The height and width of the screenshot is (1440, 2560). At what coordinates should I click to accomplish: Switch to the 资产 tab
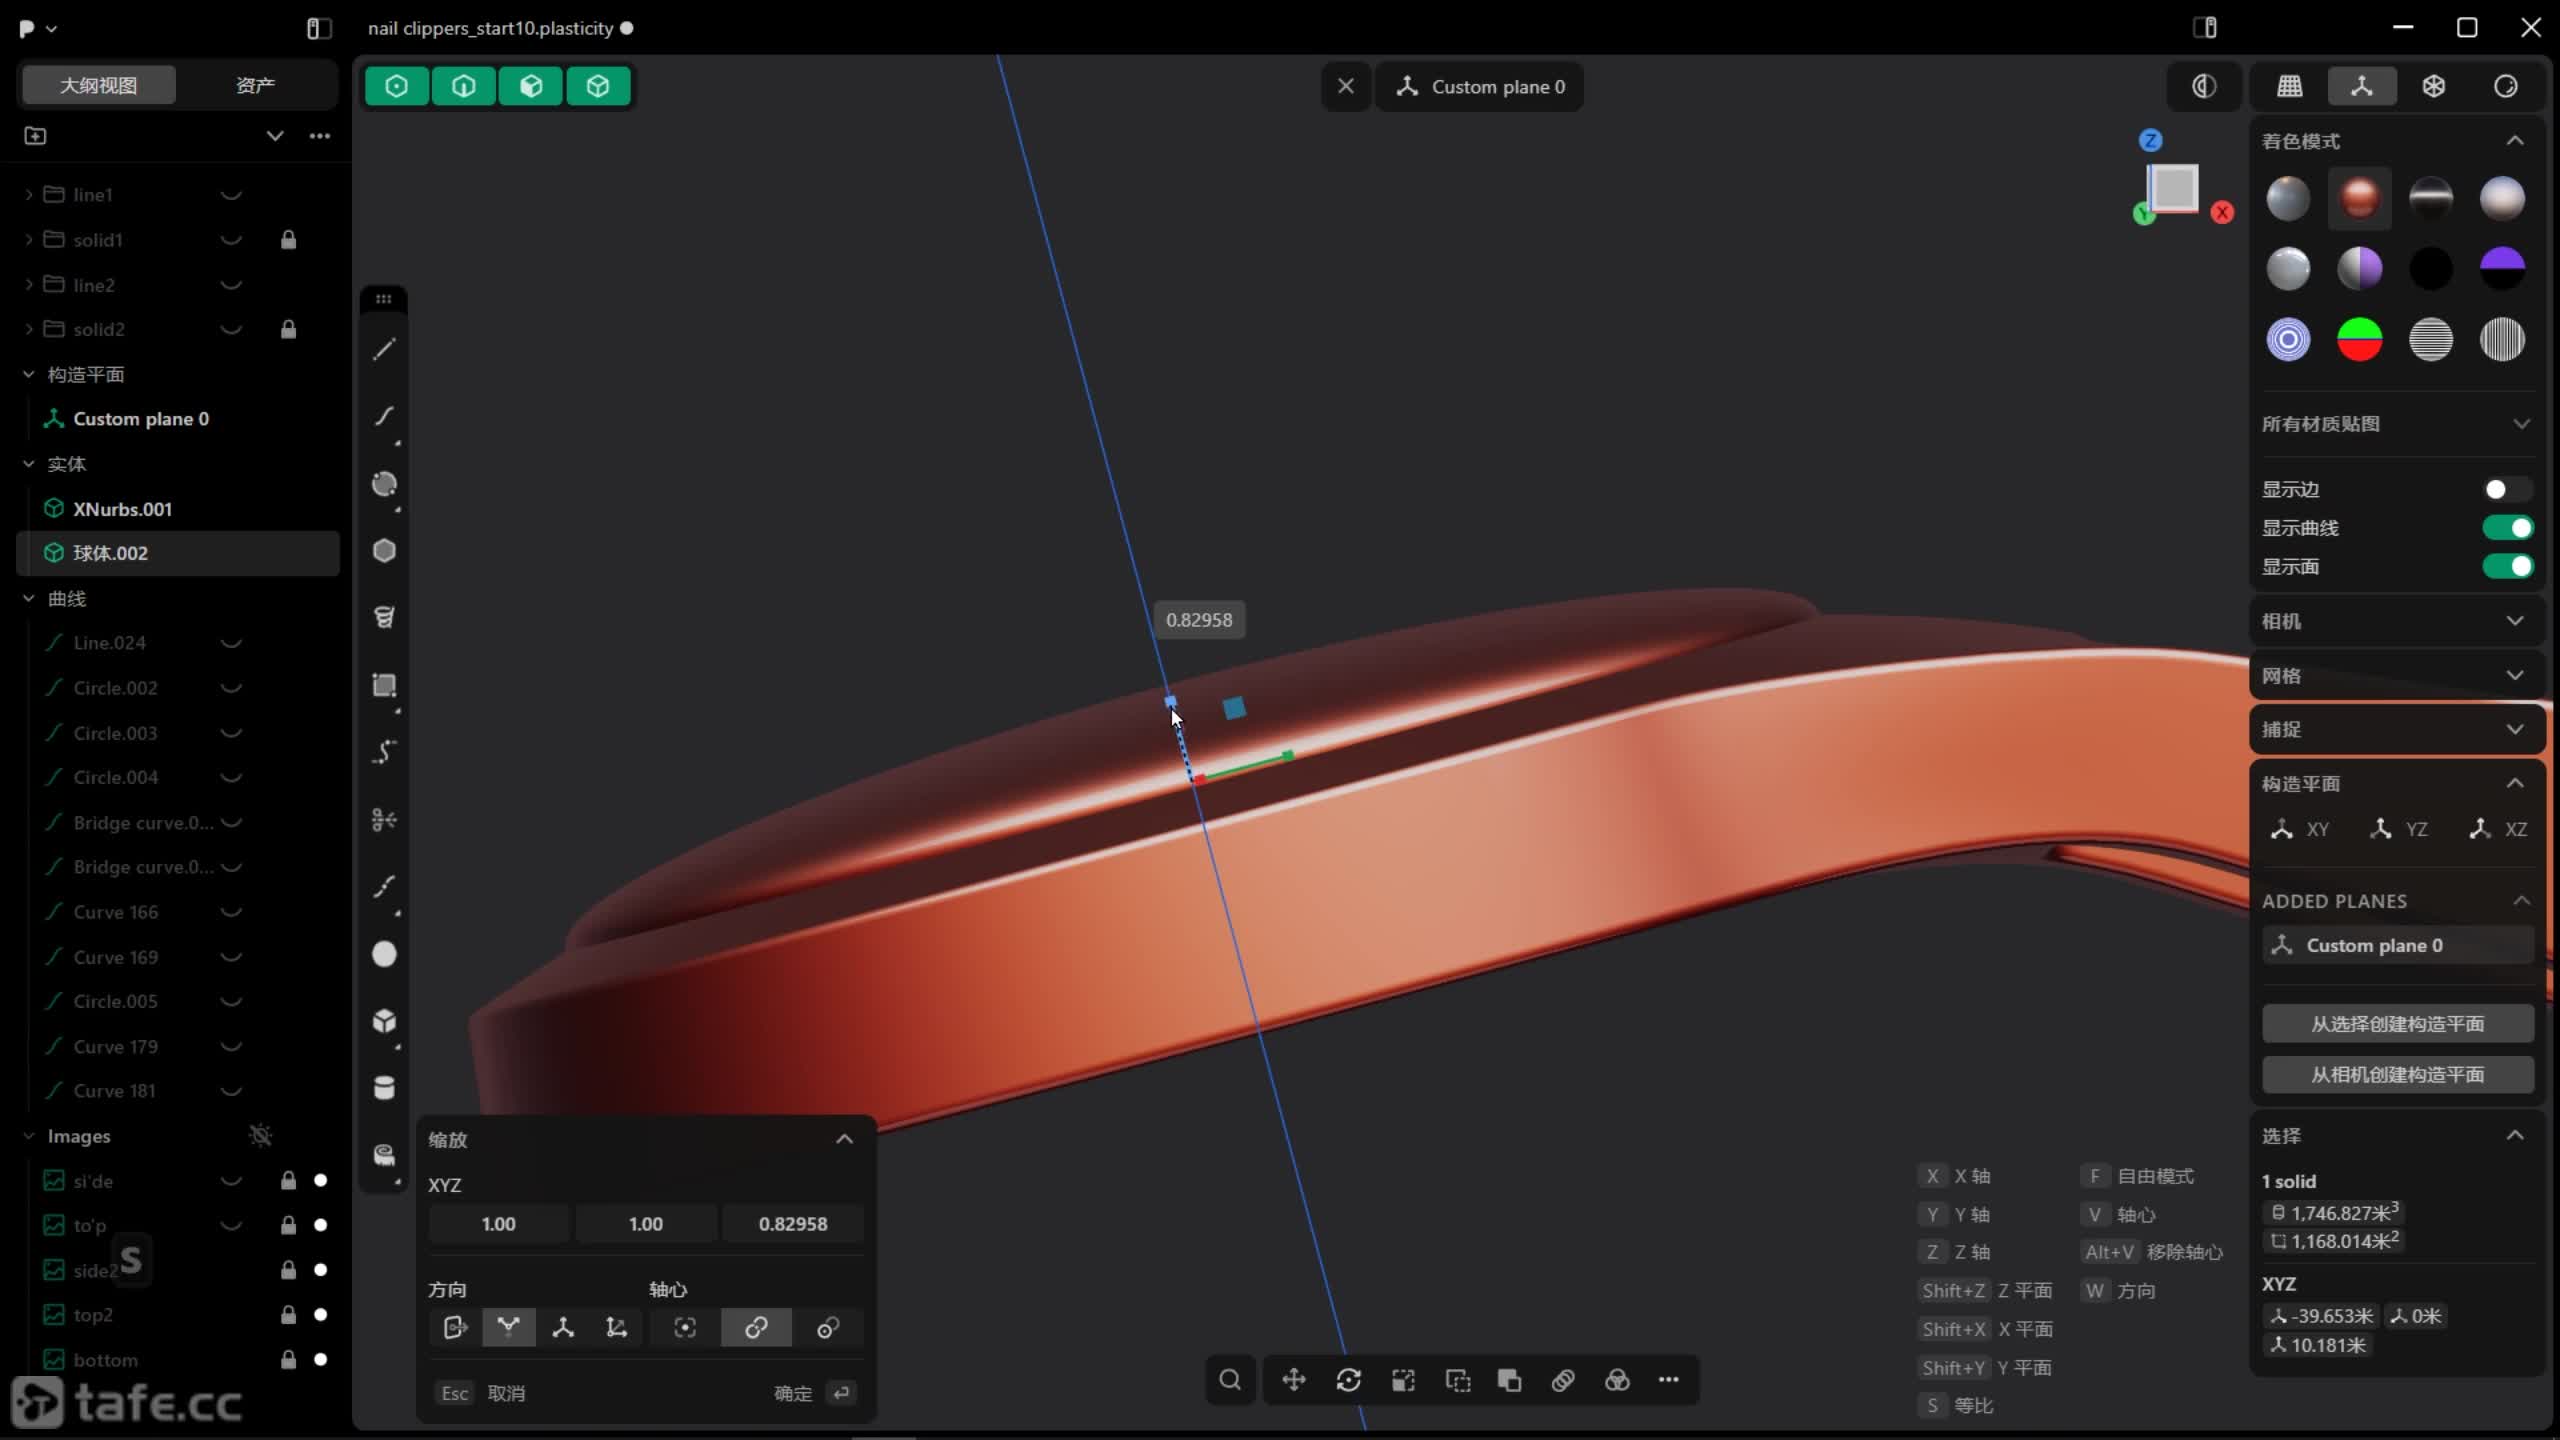[255, 85]
